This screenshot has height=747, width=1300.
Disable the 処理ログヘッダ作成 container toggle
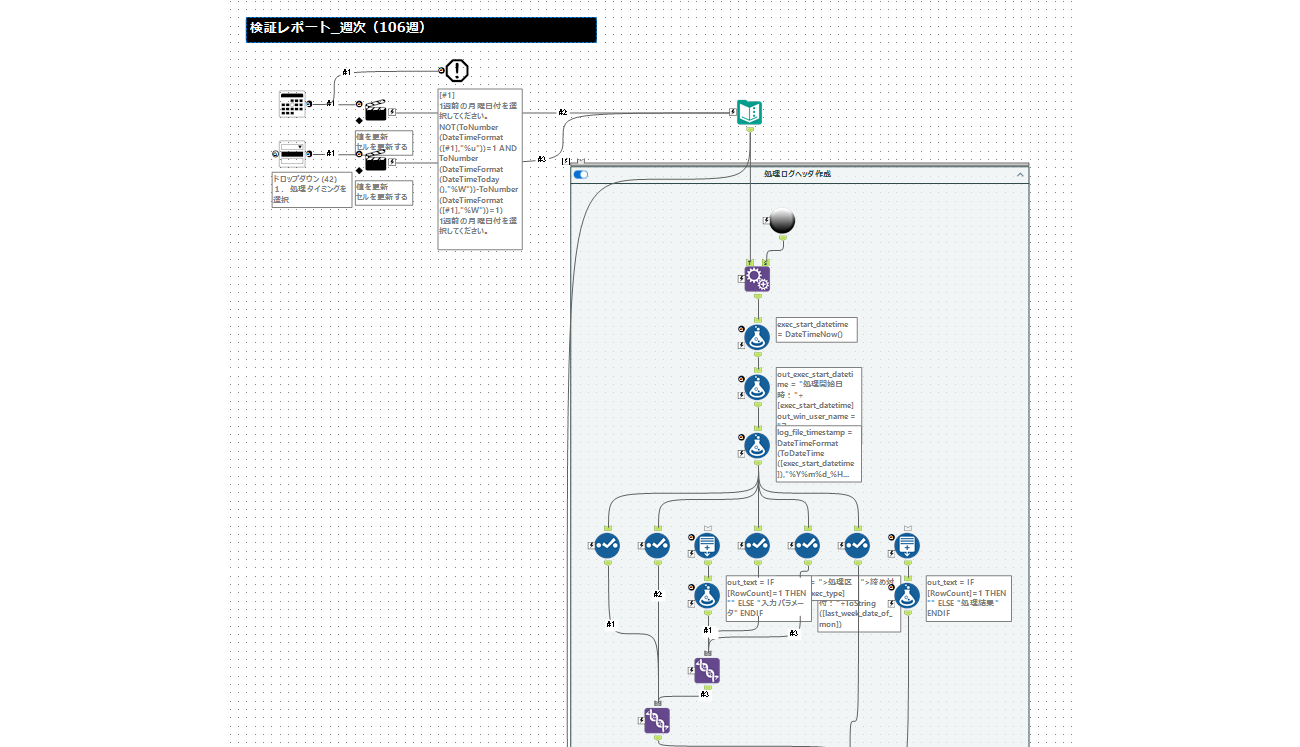(581, 174)
